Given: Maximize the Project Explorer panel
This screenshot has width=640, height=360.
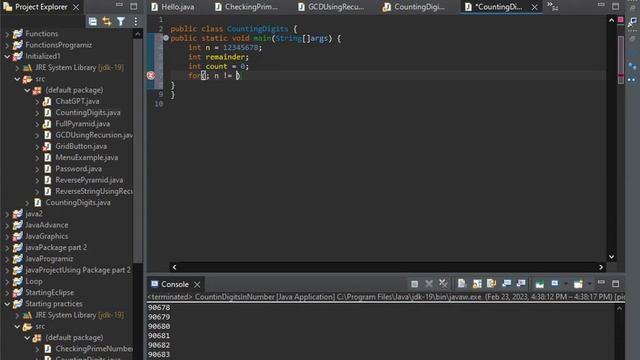Looking at the screenshot, I should coord(133,6).
